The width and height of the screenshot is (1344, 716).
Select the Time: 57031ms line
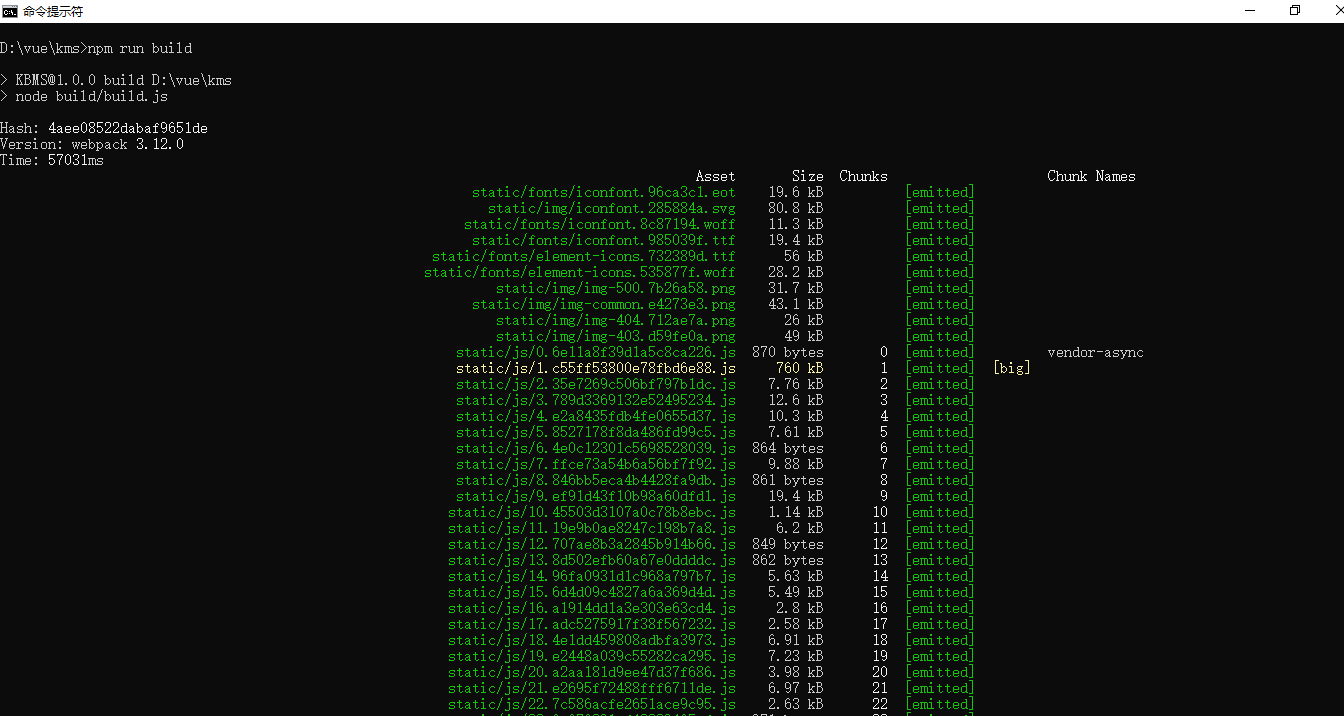point(55,160)
